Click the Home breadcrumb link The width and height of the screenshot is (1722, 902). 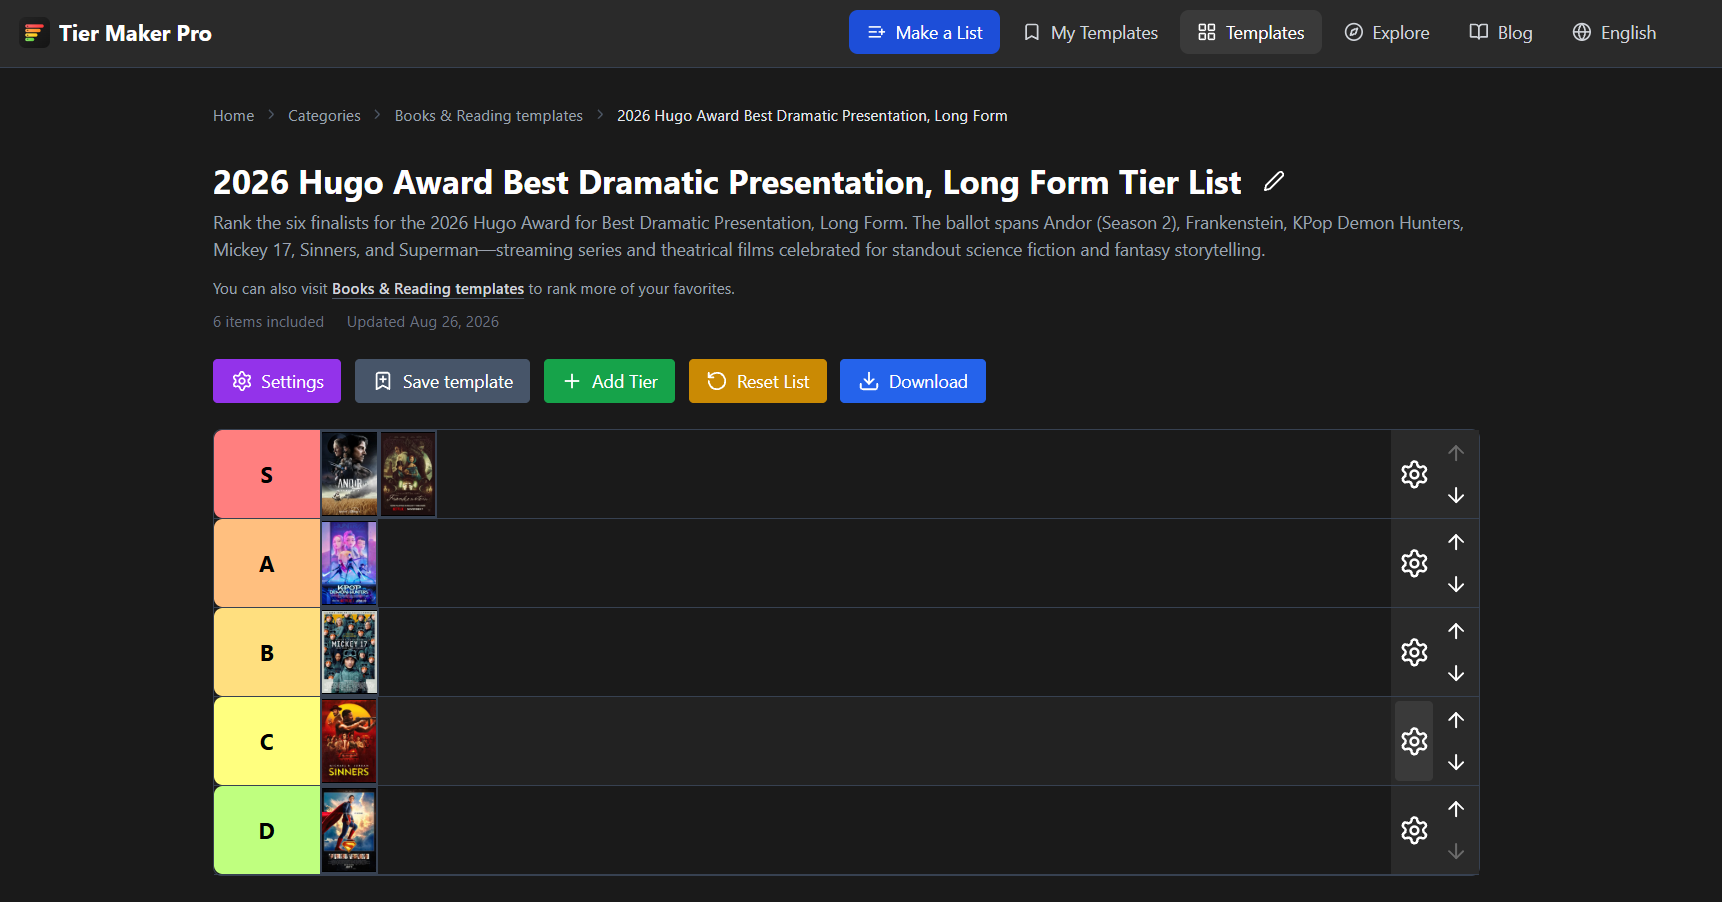233,116
